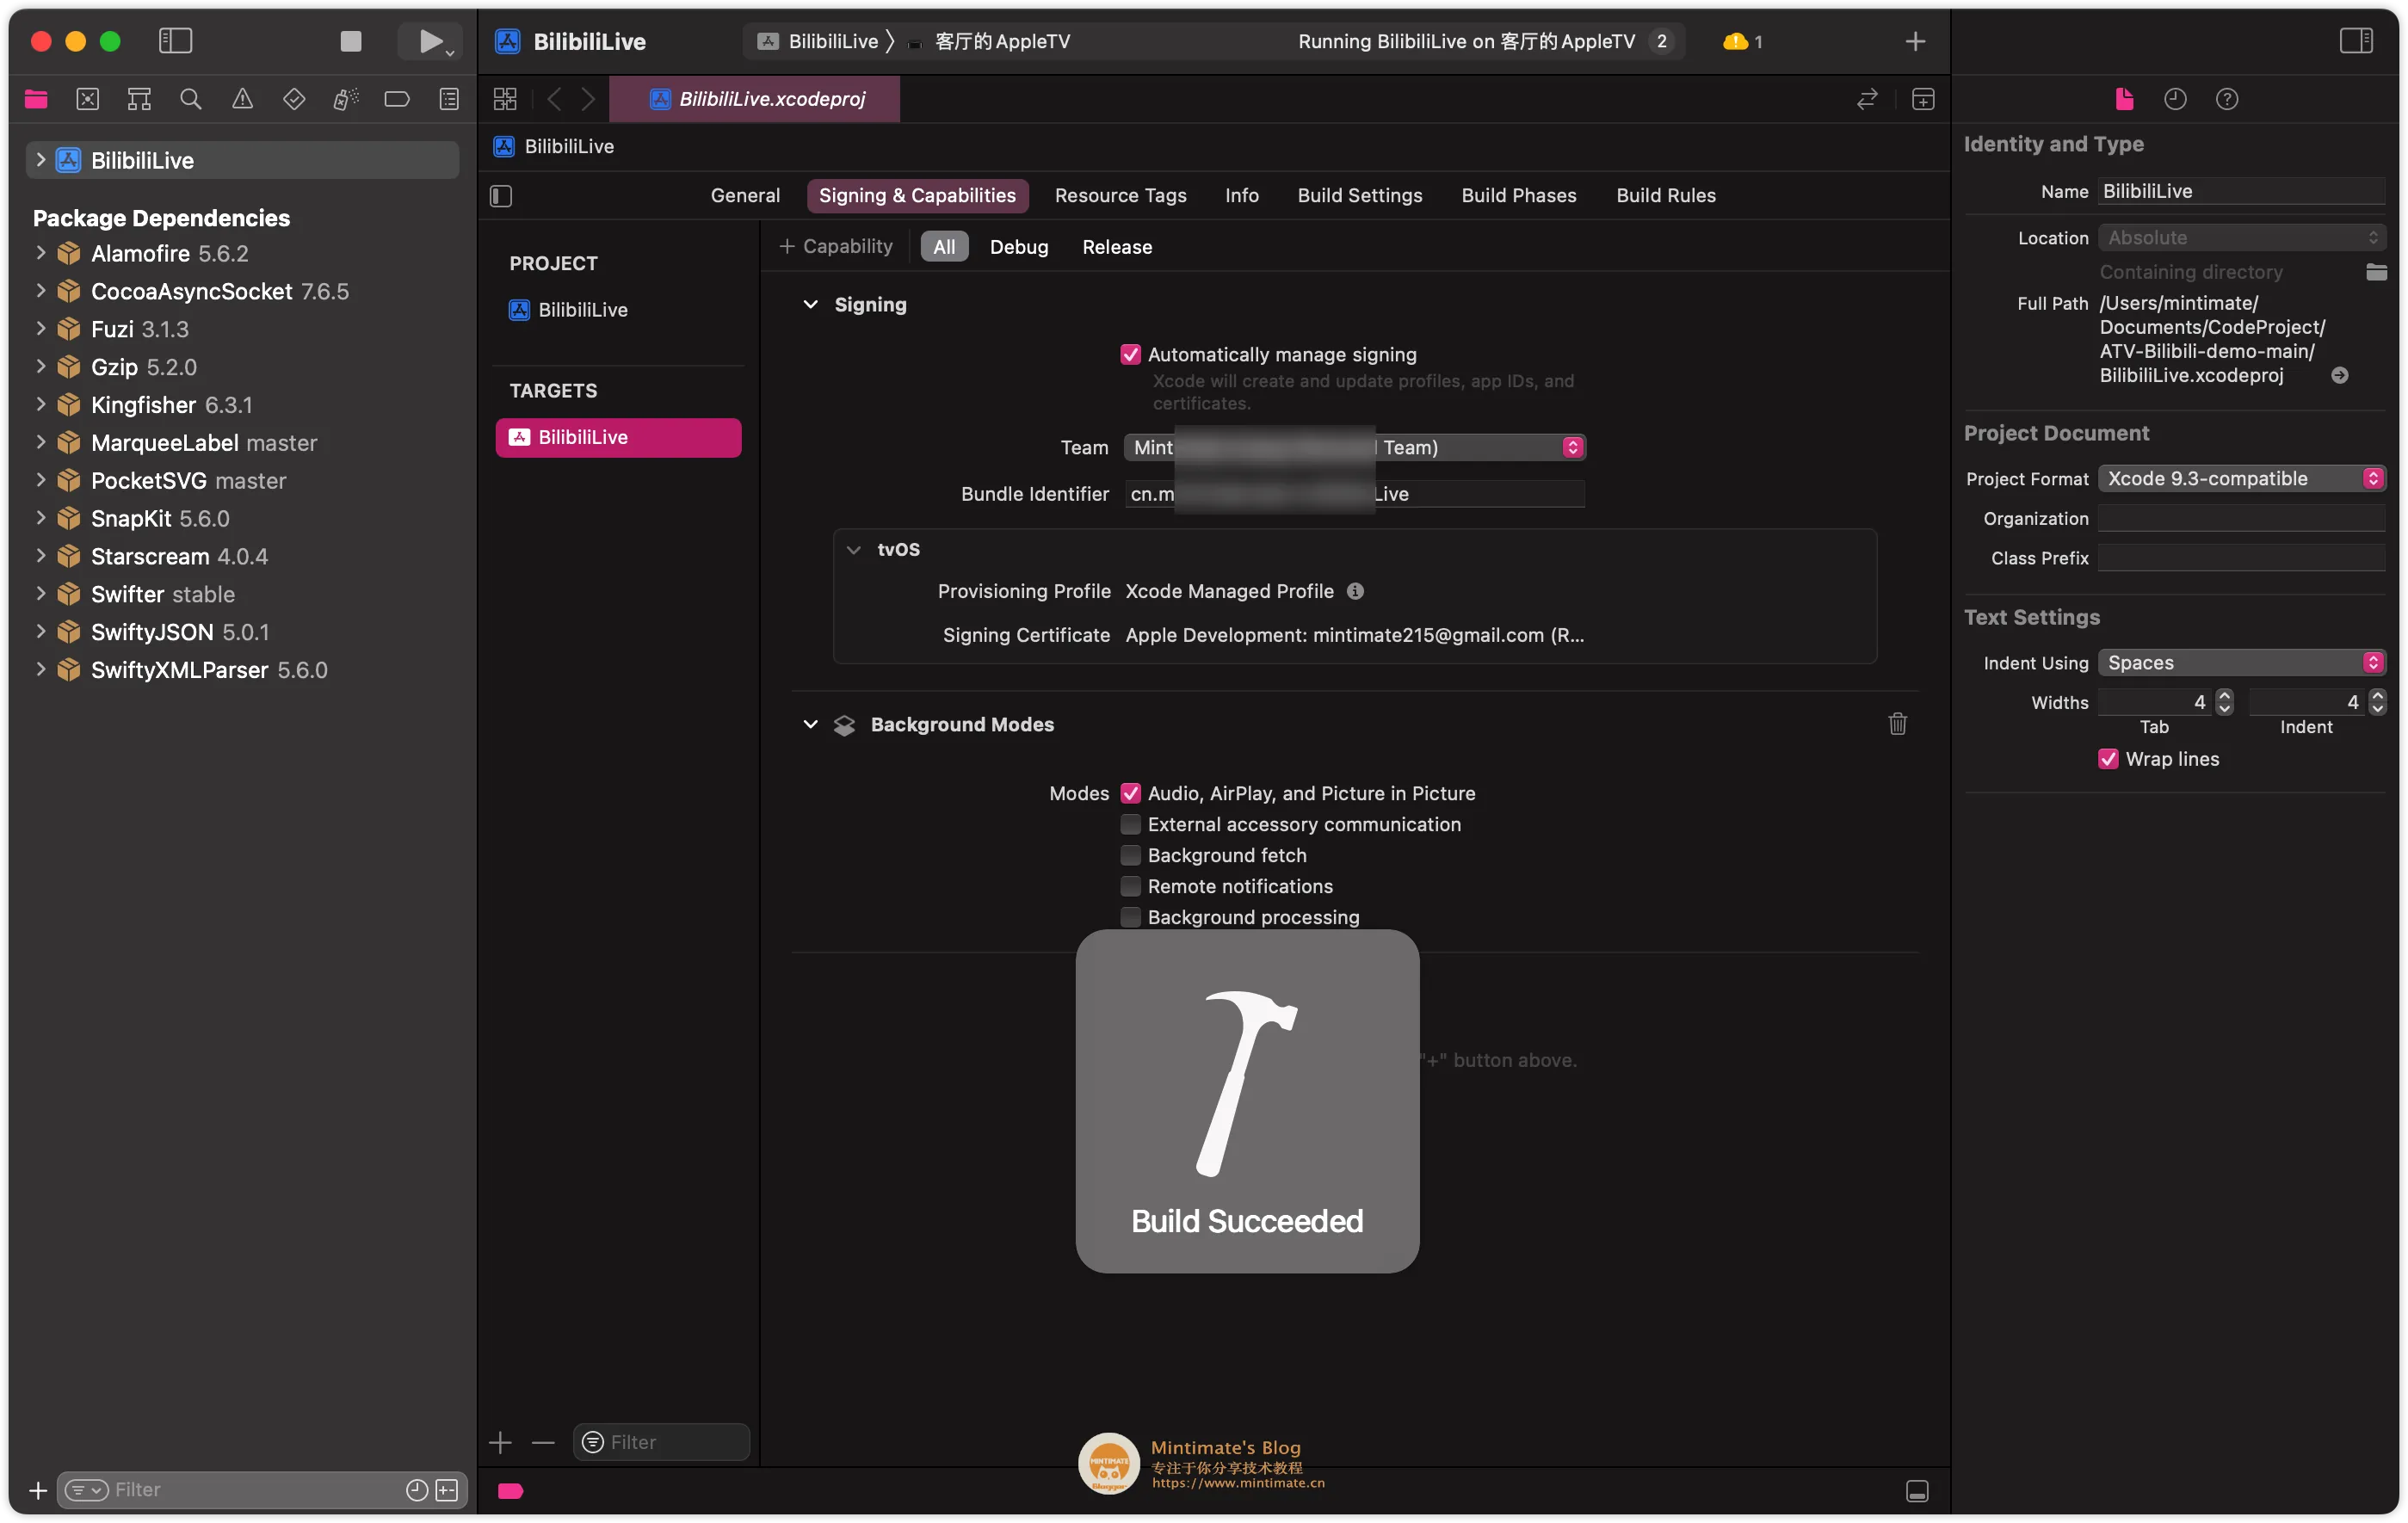Switch to the Info tab
This screenshot has height=1523, width=2408.
[1241, 195]
